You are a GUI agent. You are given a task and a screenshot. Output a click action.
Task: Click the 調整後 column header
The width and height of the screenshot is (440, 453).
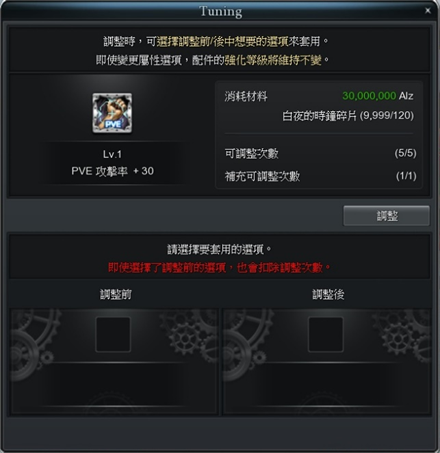328,295
